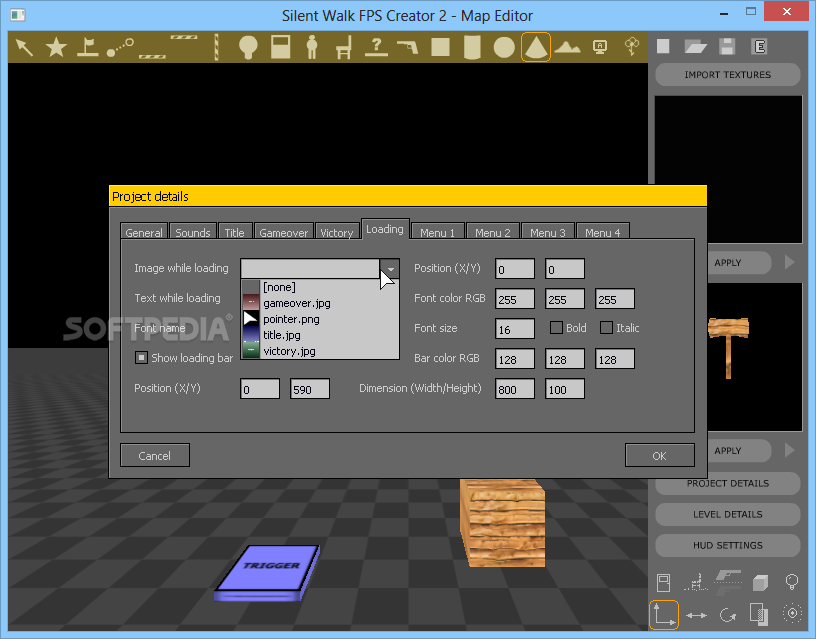The width and height of the screenshot is (816, 639).
Task: Click the first Font color RGB field
Action: 515,299
